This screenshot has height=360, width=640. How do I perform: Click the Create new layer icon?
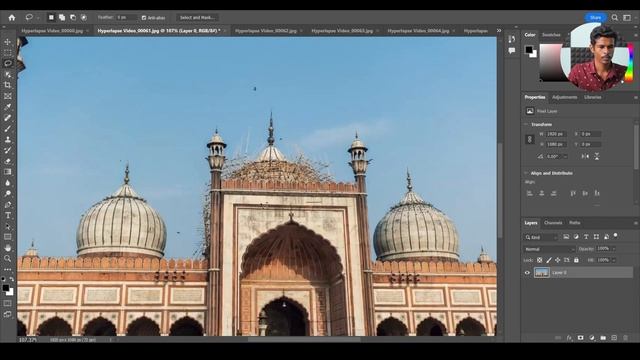[614, 338]
